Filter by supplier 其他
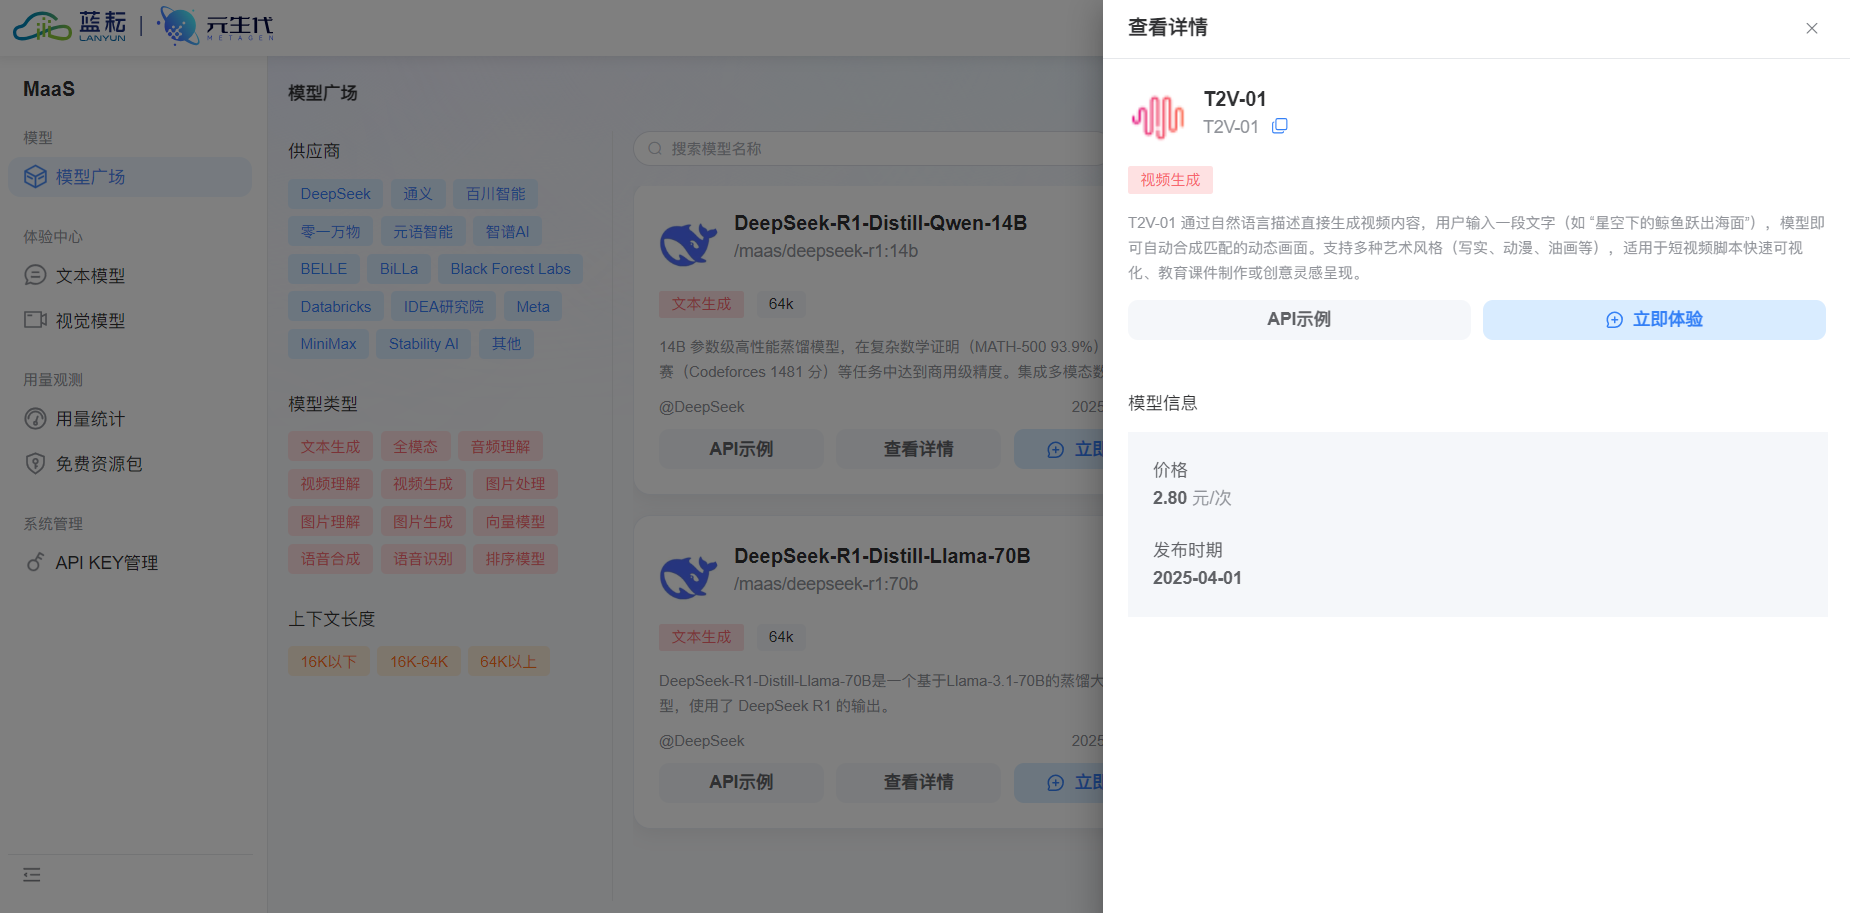The width and height of the screenshot is (1850, 913). pos(506,344)
